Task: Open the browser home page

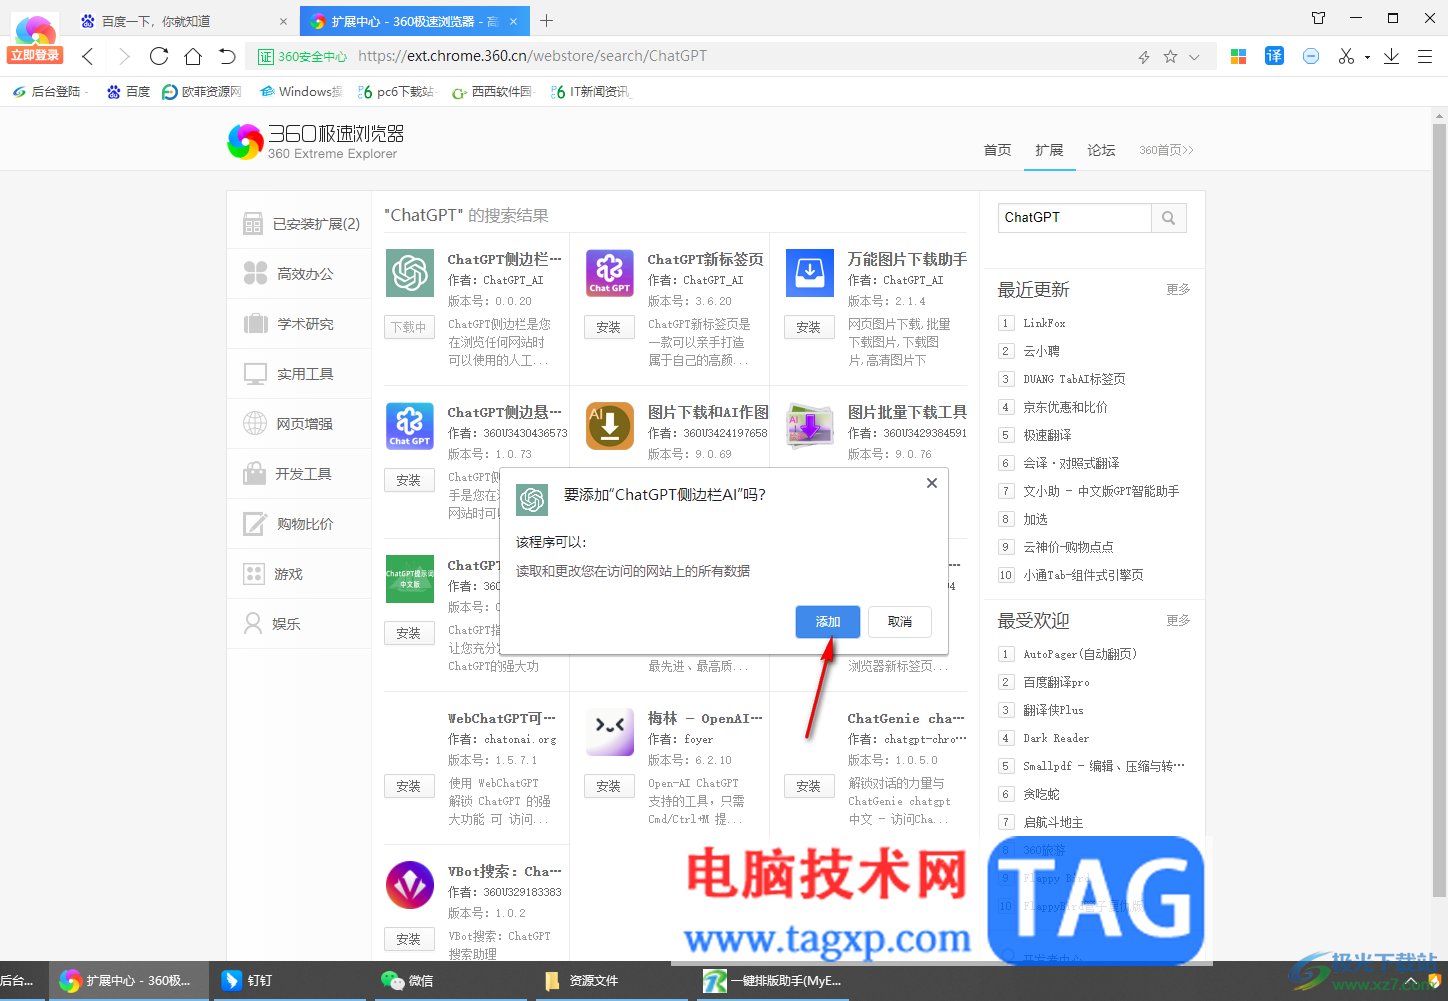Action: pos(193,56)
